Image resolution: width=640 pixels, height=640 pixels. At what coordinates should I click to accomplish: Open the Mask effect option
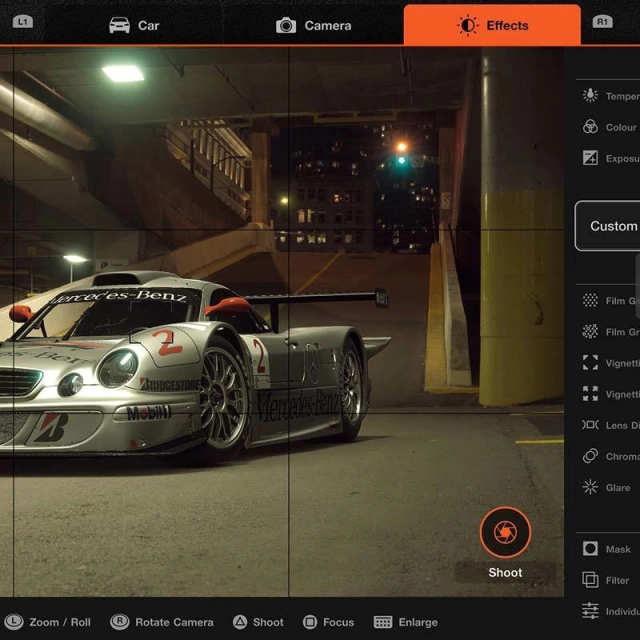(590, 549)
